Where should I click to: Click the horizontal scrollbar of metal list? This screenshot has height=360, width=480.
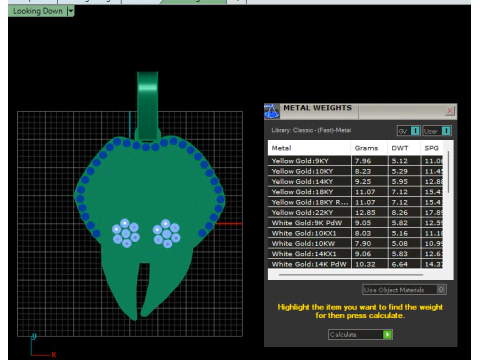pos(351,275)
